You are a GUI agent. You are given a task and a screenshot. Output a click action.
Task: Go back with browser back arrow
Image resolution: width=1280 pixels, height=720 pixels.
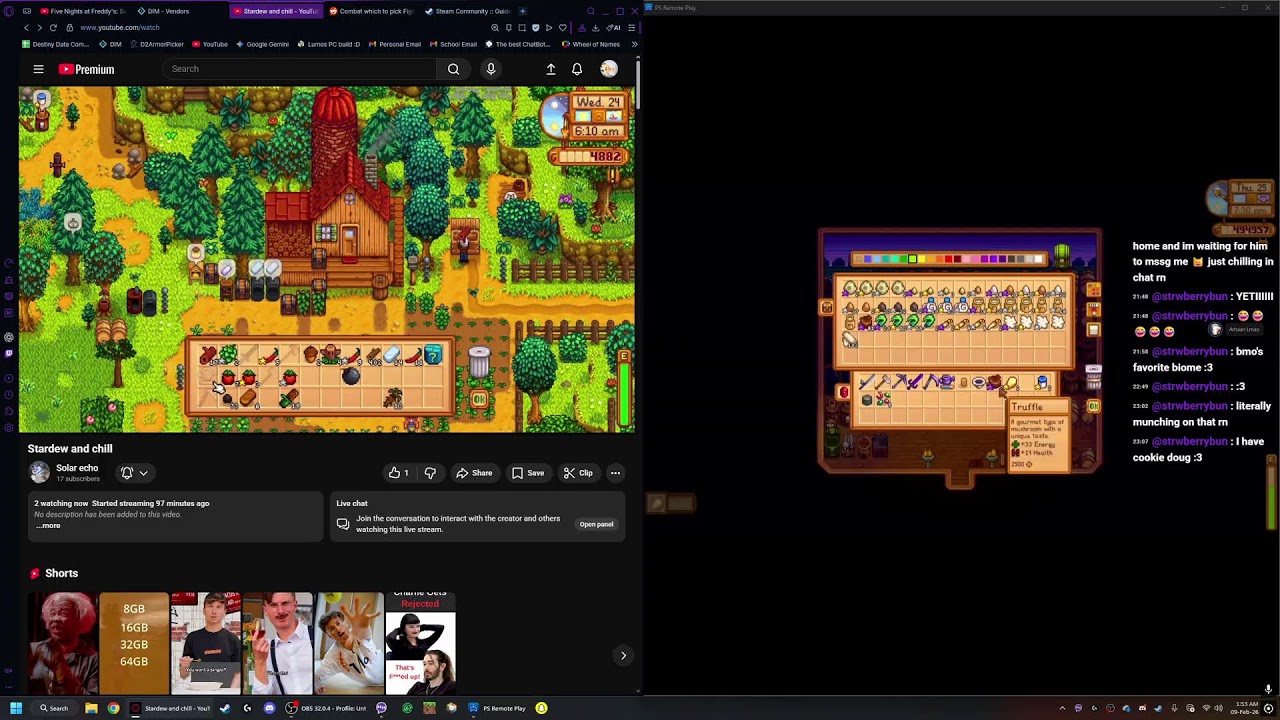[26, 27]
